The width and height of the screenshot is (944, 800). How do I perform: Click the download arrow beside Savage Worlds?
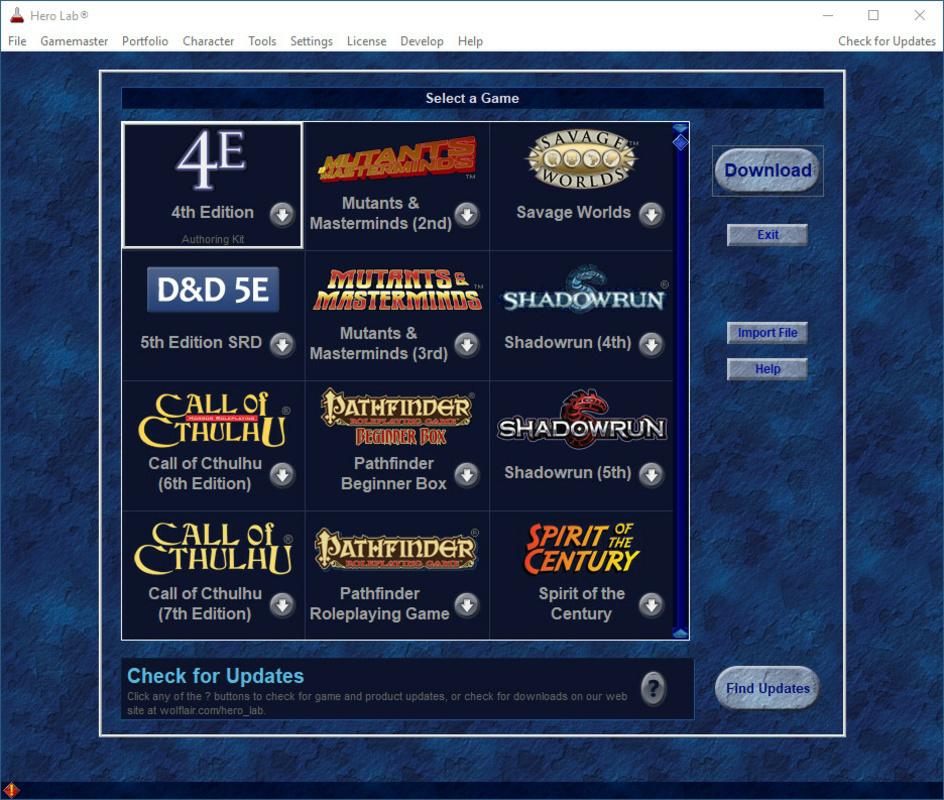pos(652,213)
